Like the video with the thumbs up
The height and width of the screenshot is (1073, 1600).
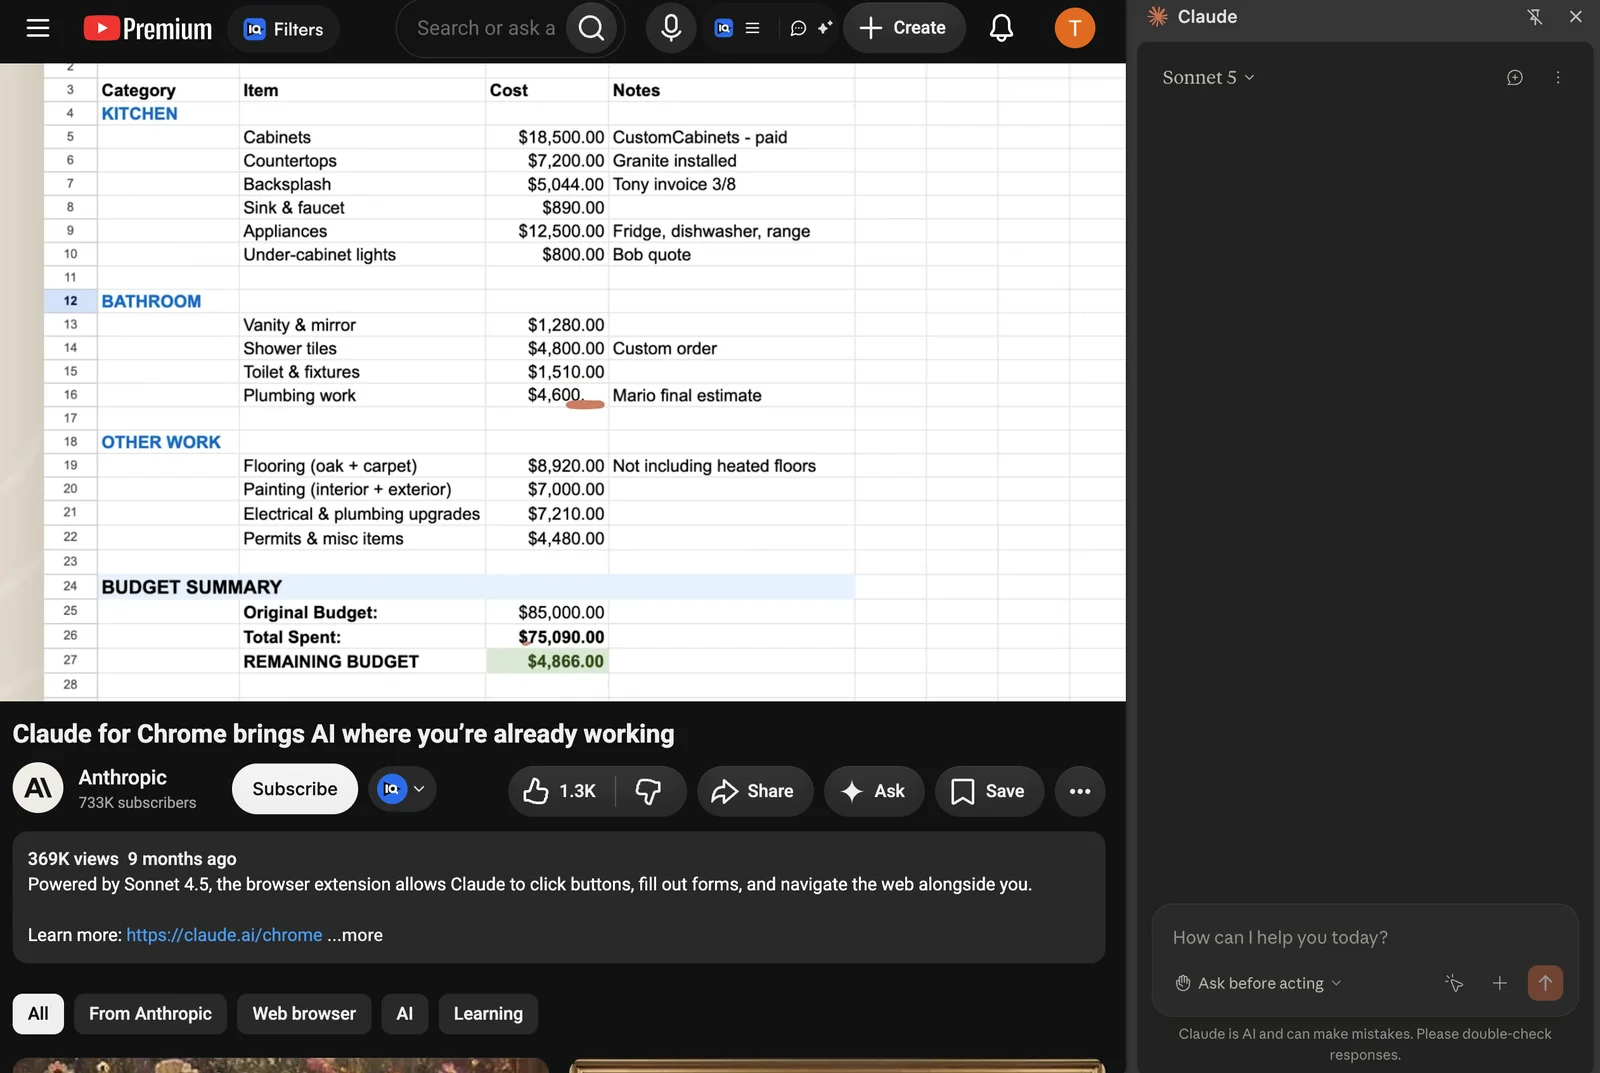(x=560, y=791)
